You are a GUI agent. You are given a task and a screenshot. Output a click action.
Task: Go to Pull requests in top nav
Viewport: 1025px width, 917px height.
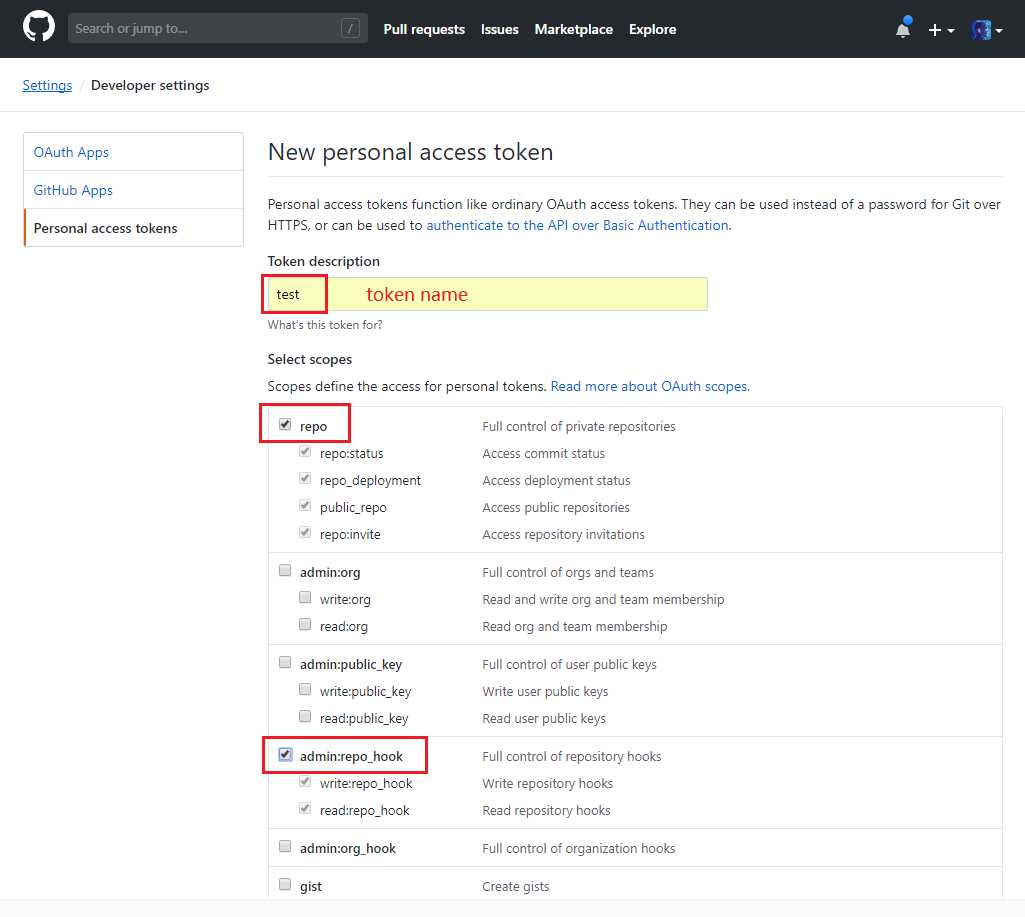[x=424, y=29]
